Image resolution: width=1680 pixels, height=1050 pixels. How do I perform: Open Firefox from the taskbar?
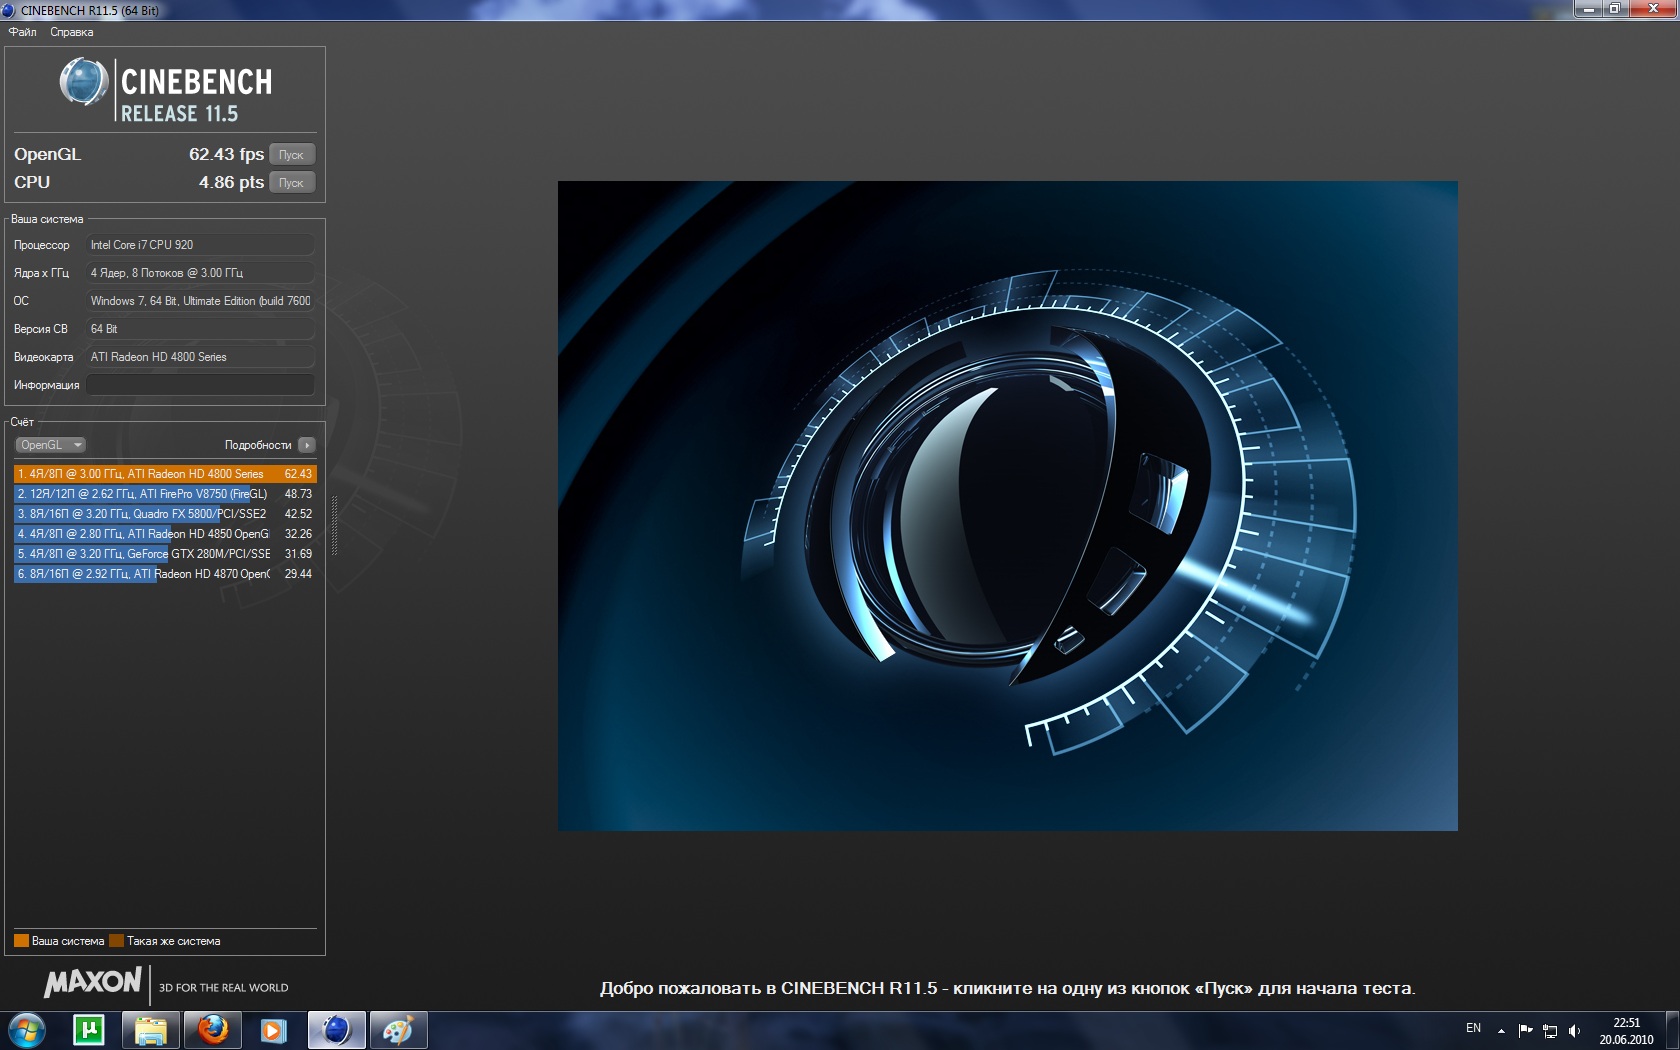213,1030
